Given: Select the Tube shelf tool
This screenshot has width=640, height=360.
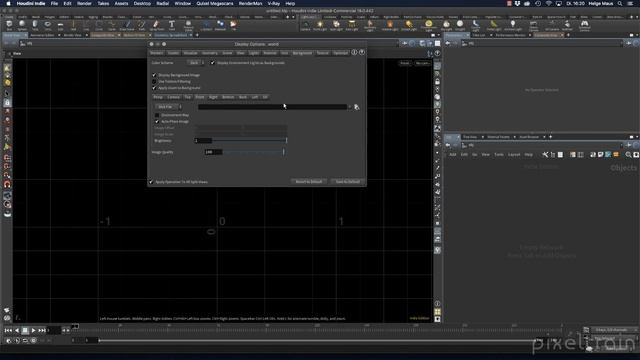Looking at the screenshot, I should pyautogui.click(x=35, y=26).
